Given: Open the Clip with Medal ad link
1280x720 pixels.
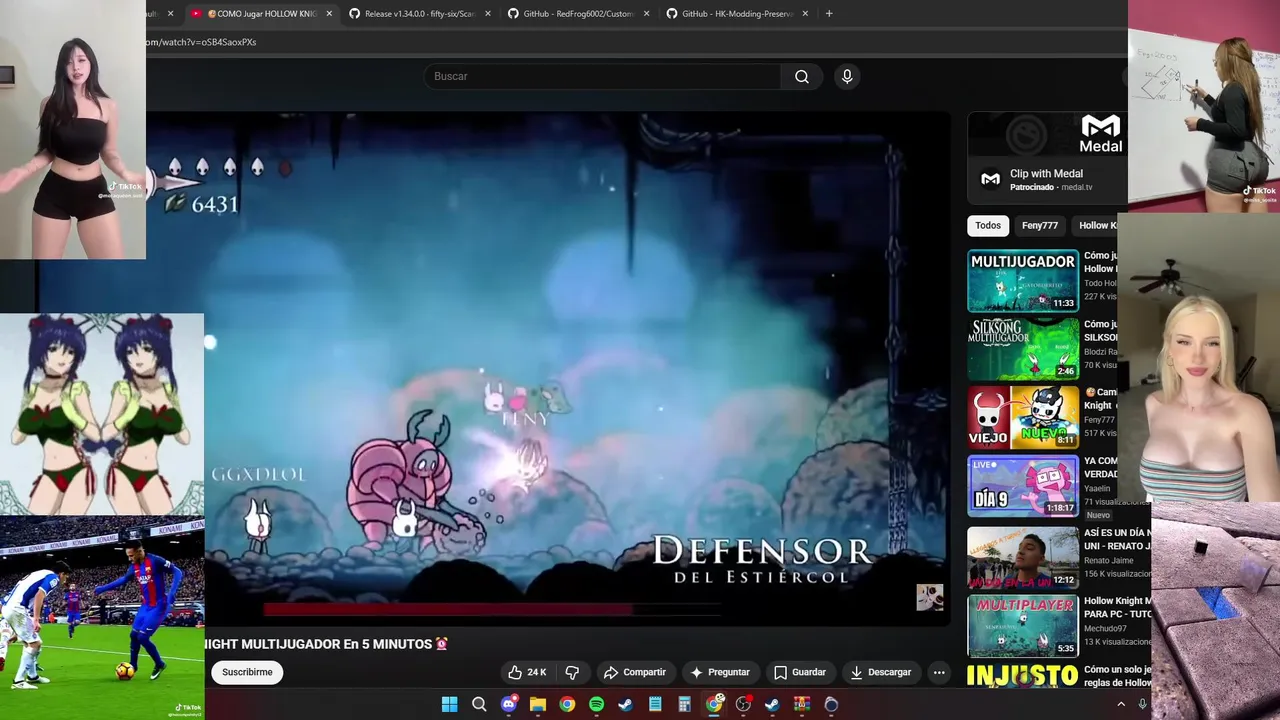Looking at the screenshot, I should click(x=1046, y=174).
